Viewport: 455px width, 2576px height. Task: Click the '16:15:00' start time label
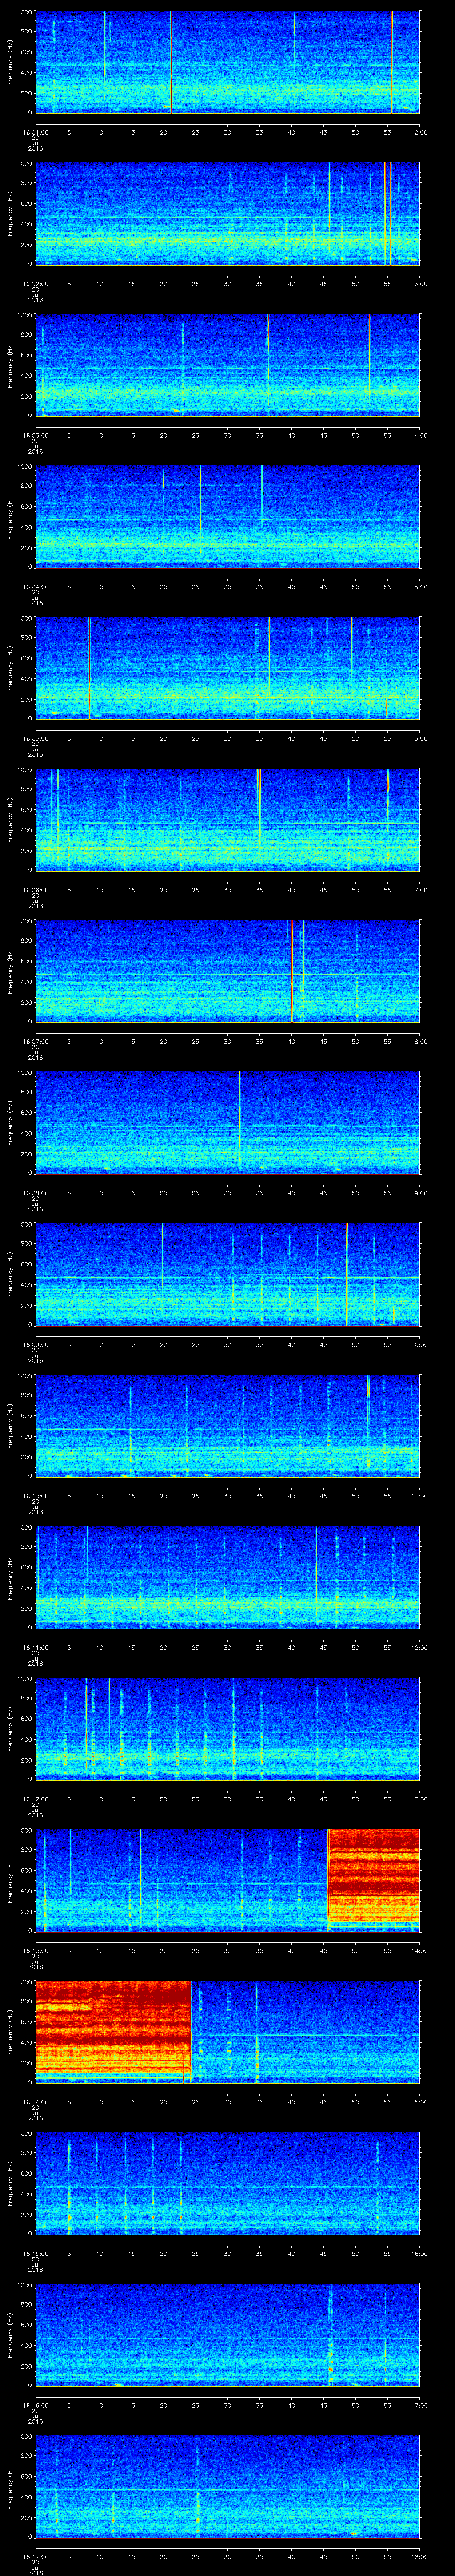tap(35, 2254)
